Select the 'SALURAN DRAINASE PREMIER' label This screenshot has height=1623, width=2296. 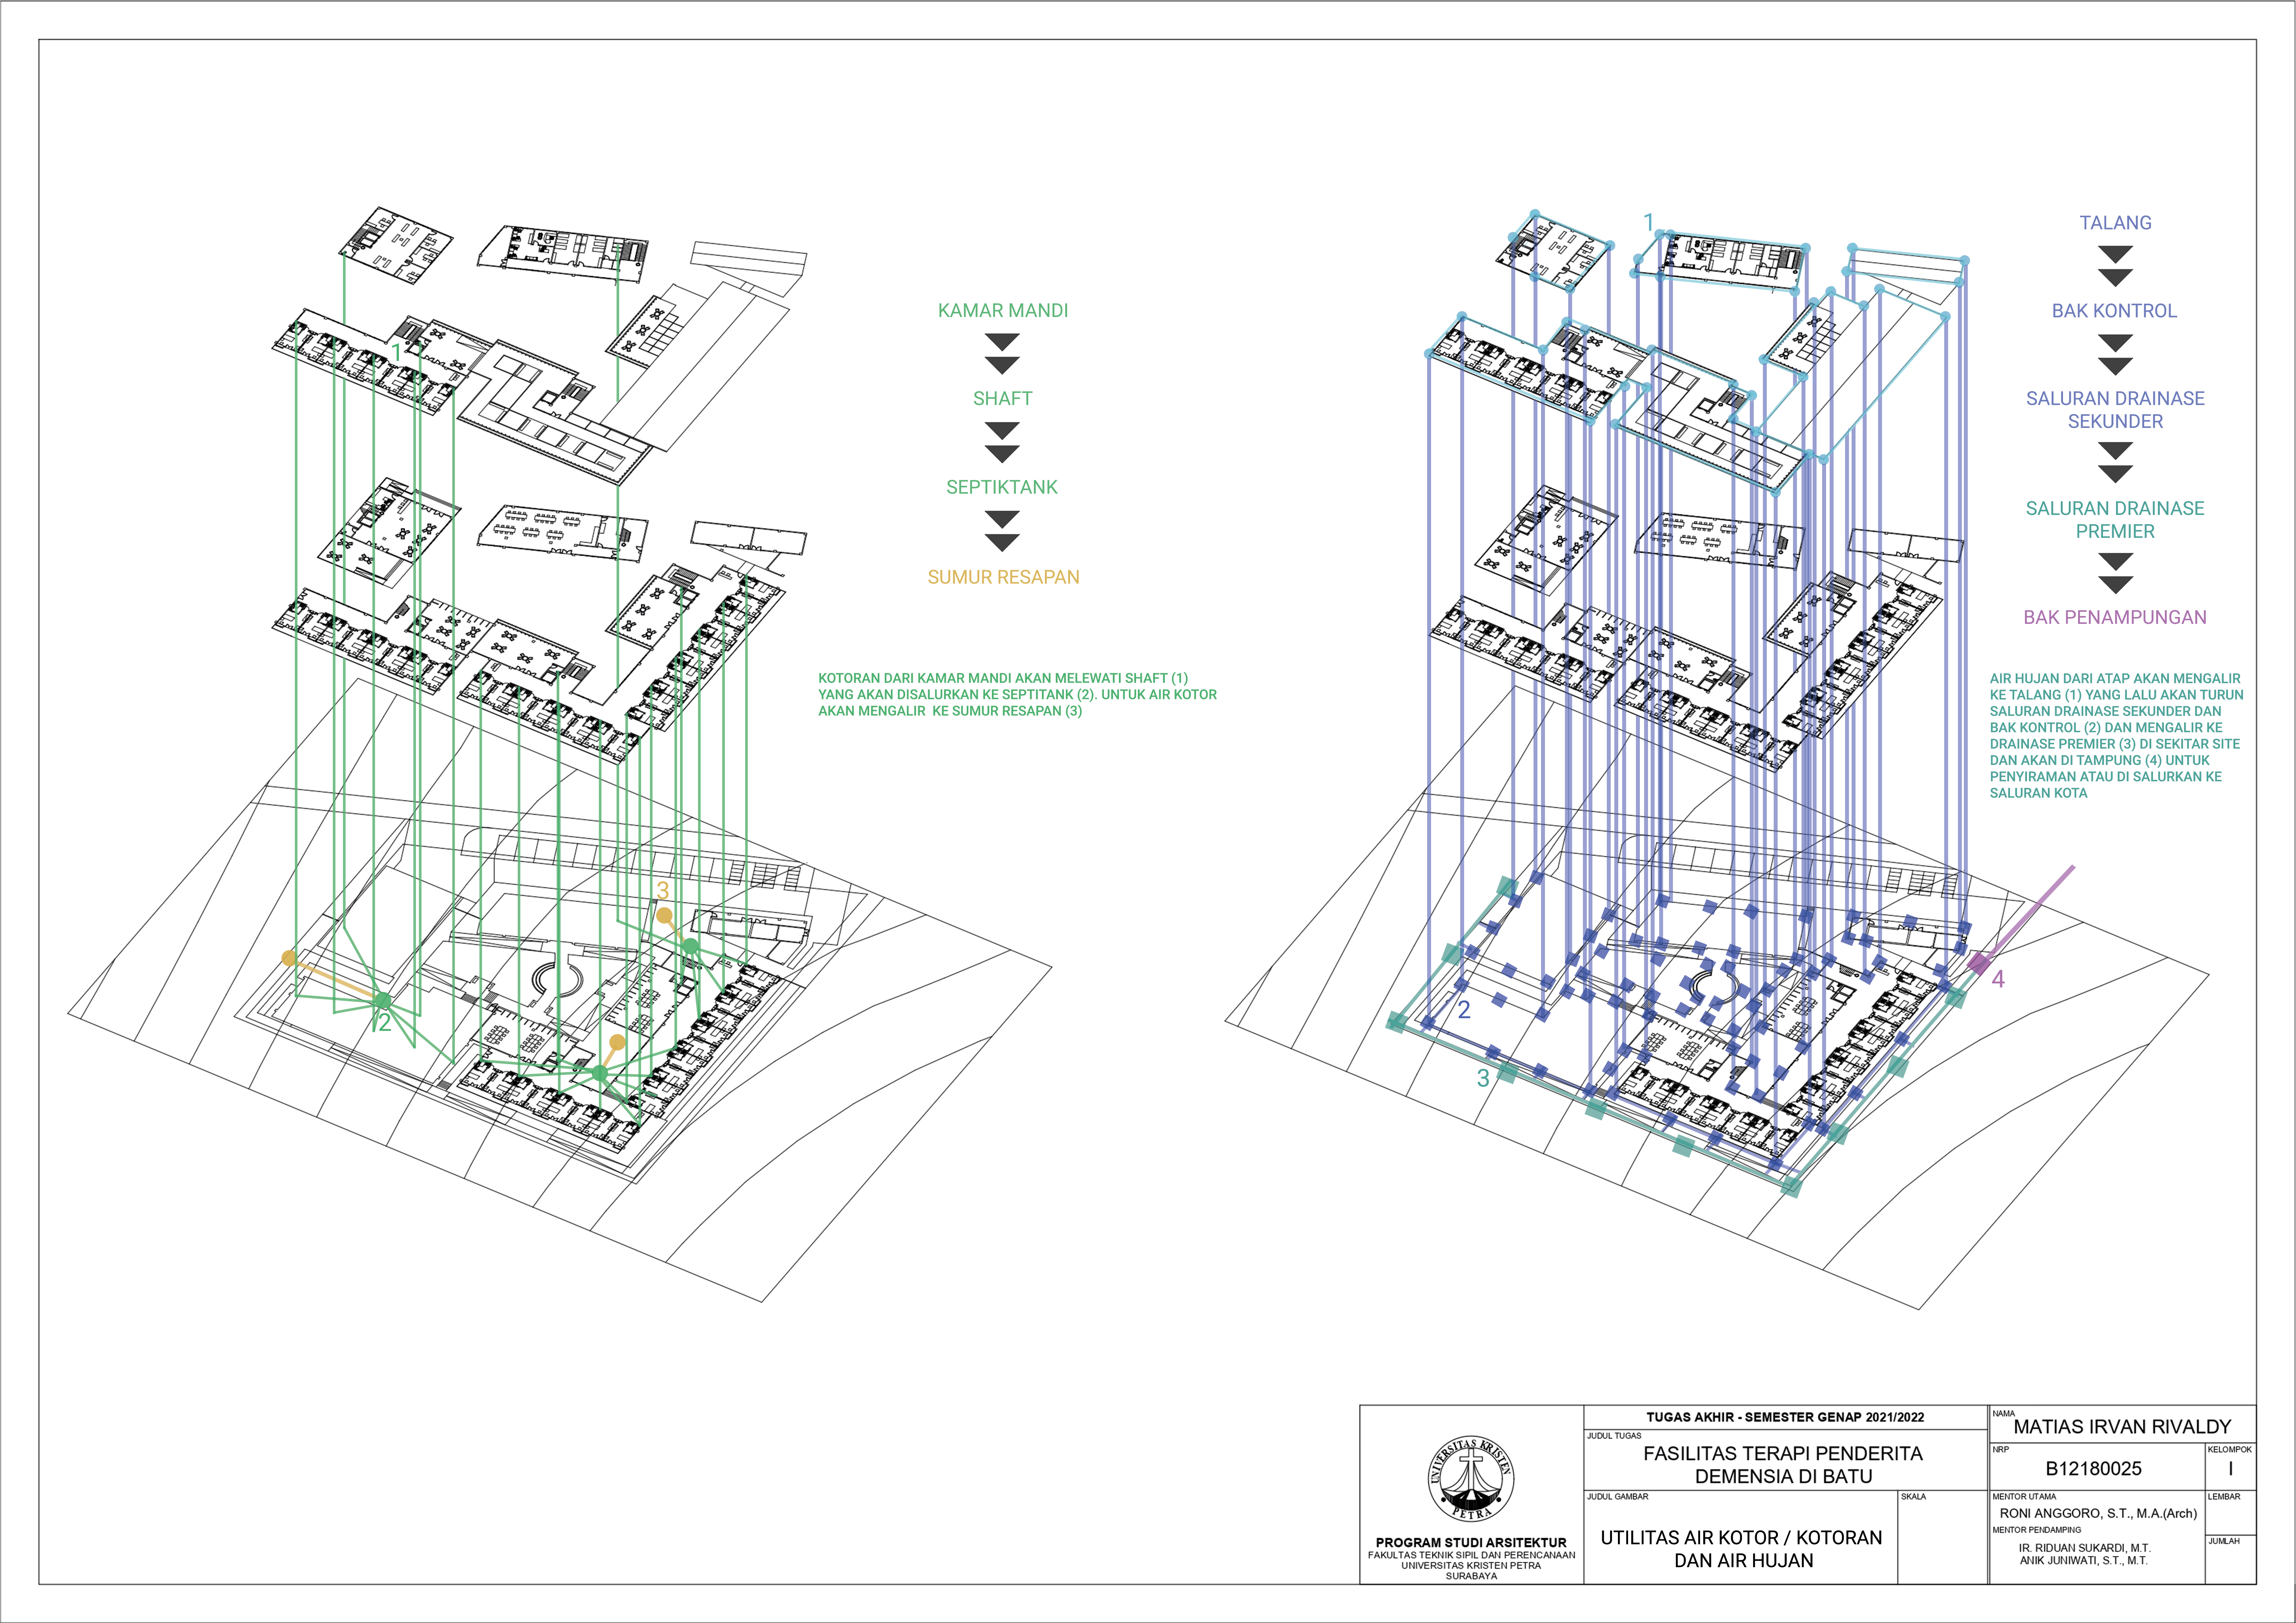tap(2115, 520)
